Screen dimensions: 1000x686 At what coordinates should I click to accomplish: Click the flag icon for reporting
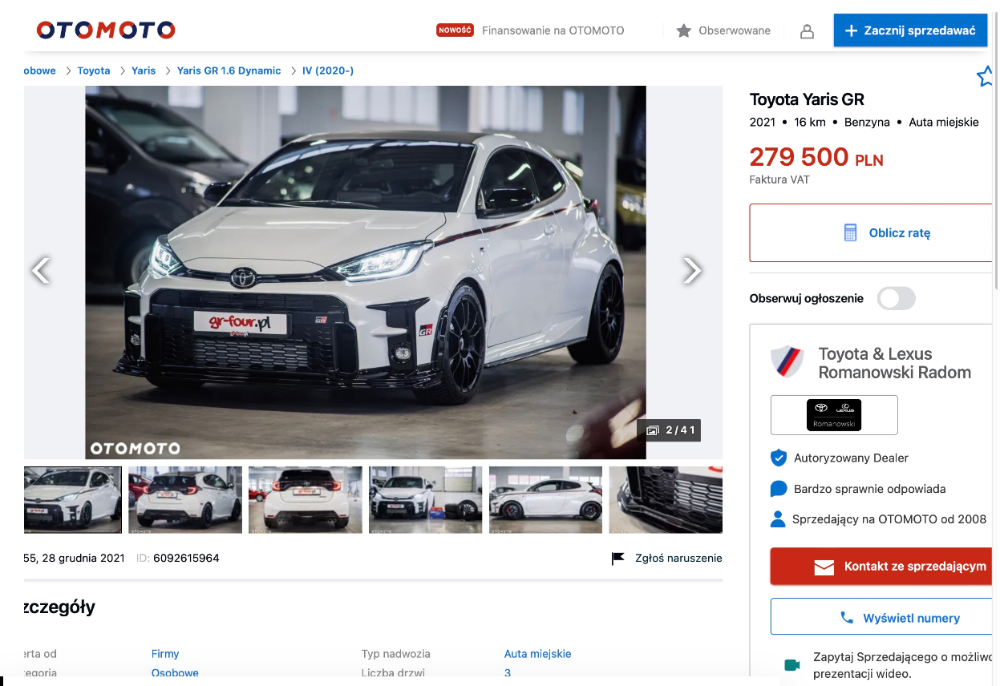(x=617, y=558)
